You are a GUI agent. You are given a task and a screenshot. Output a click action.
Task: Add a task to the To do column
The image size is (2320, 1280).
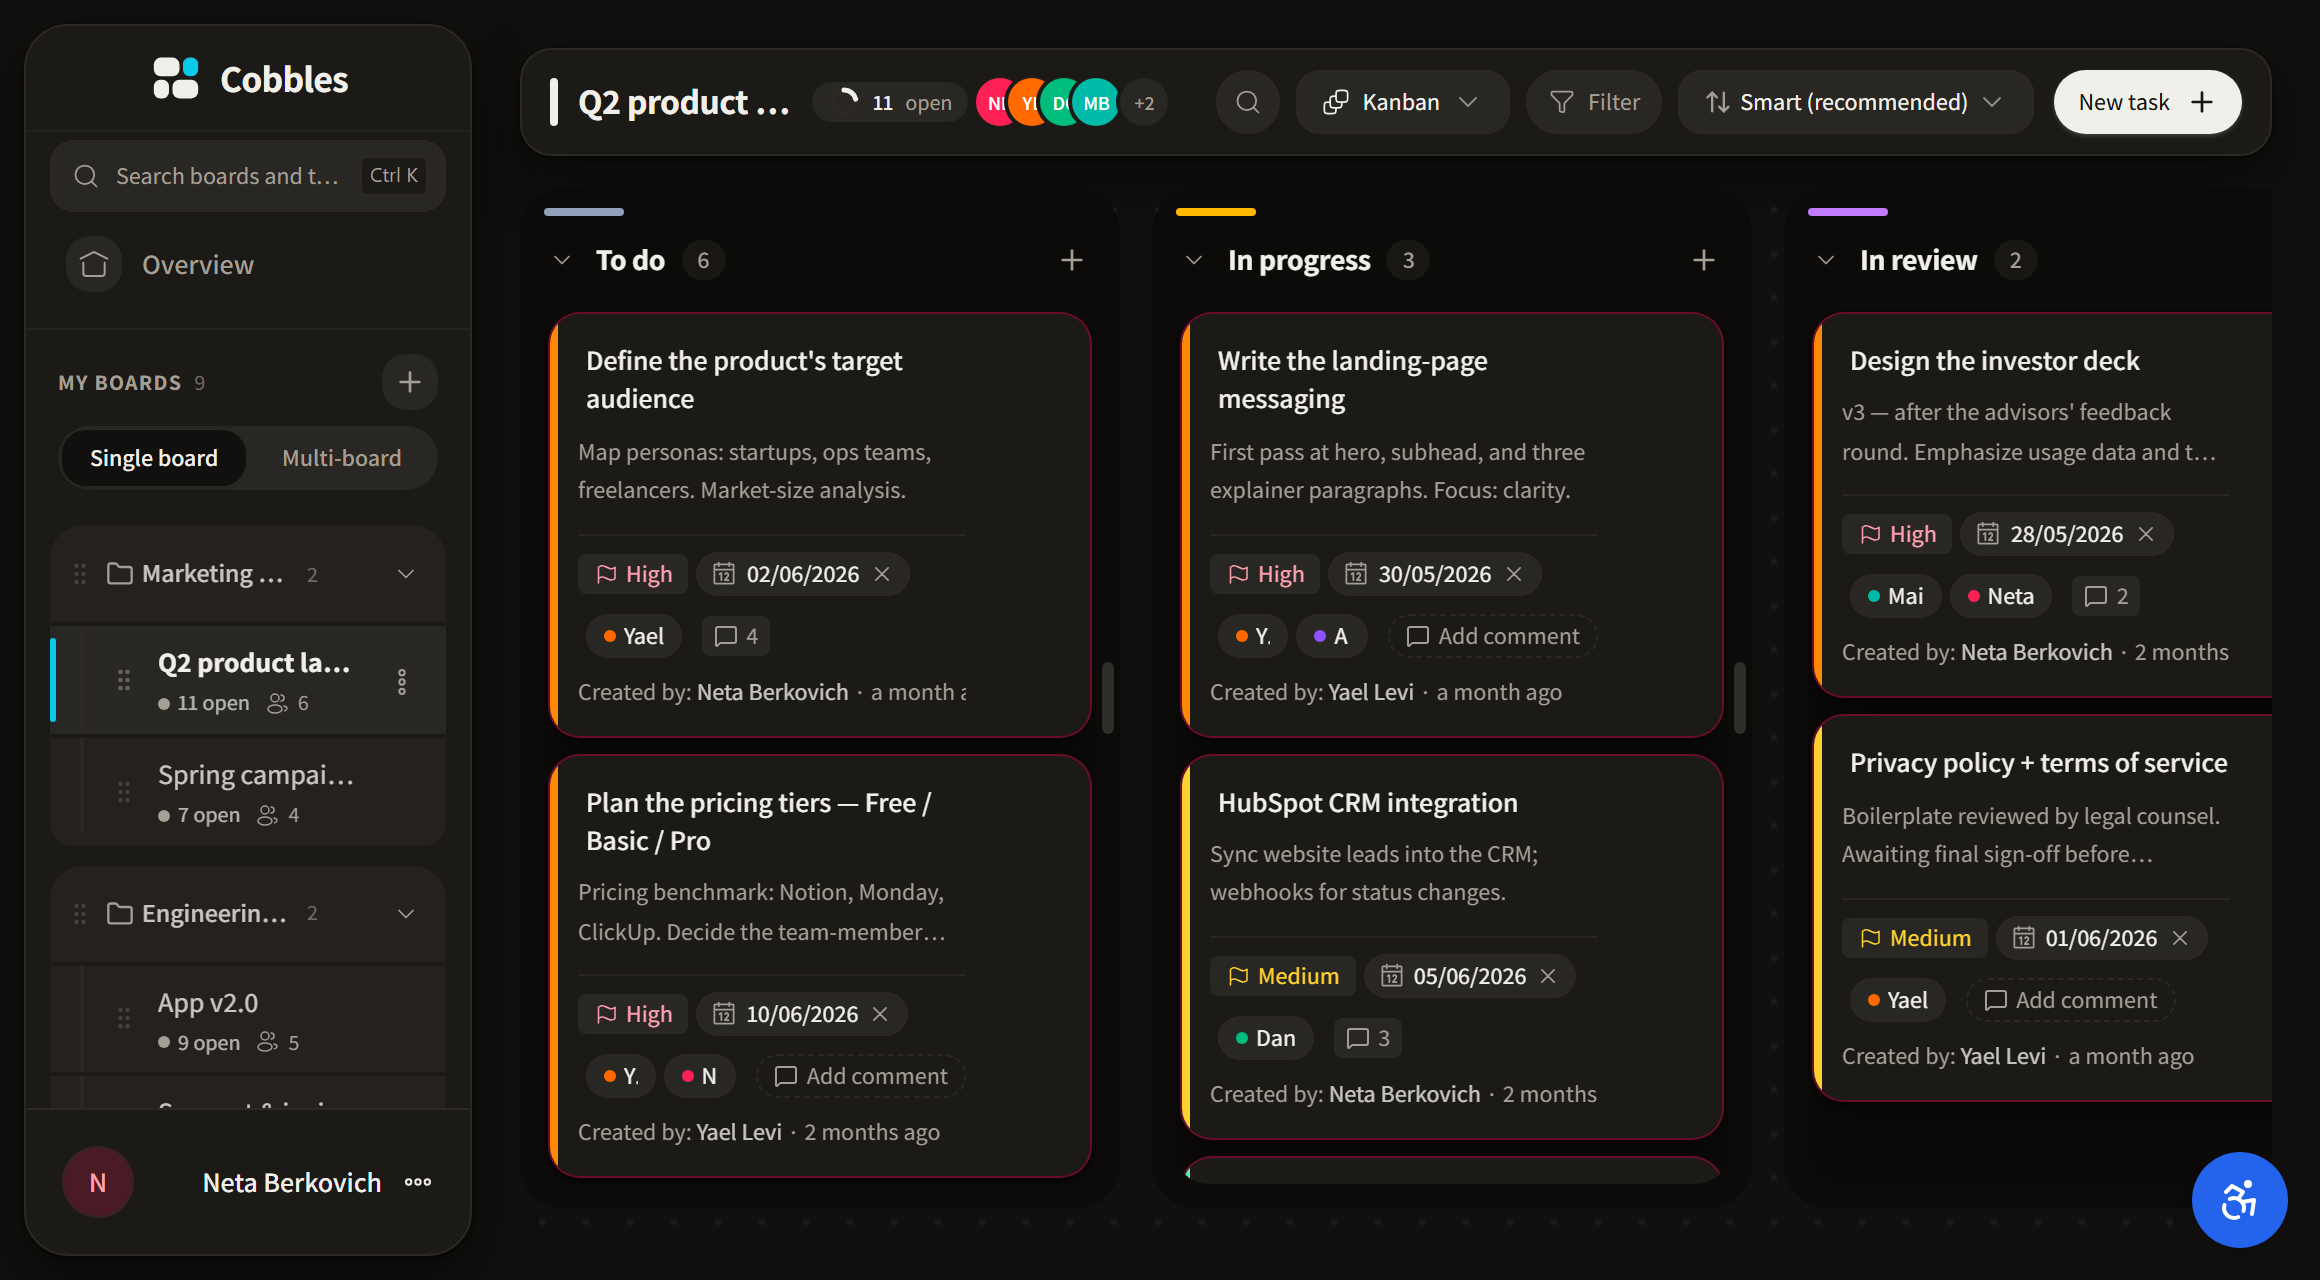pyautogui.click(x=1071, y=260)
